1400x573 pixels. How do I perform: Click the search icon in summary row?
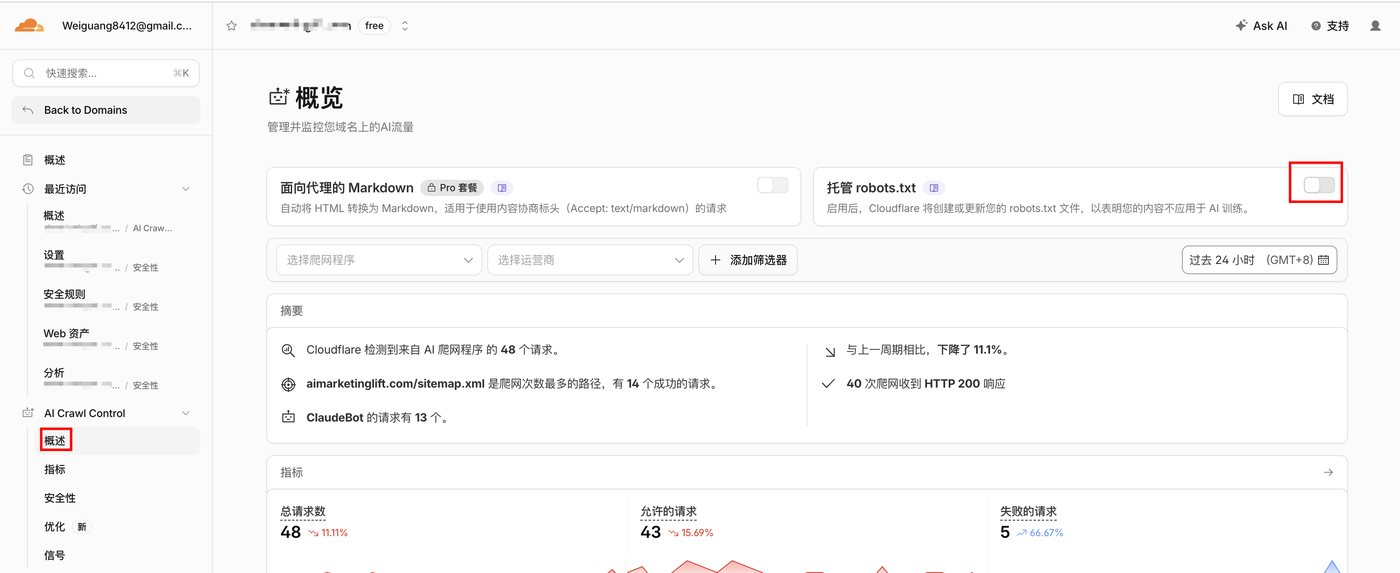point(288,351)
